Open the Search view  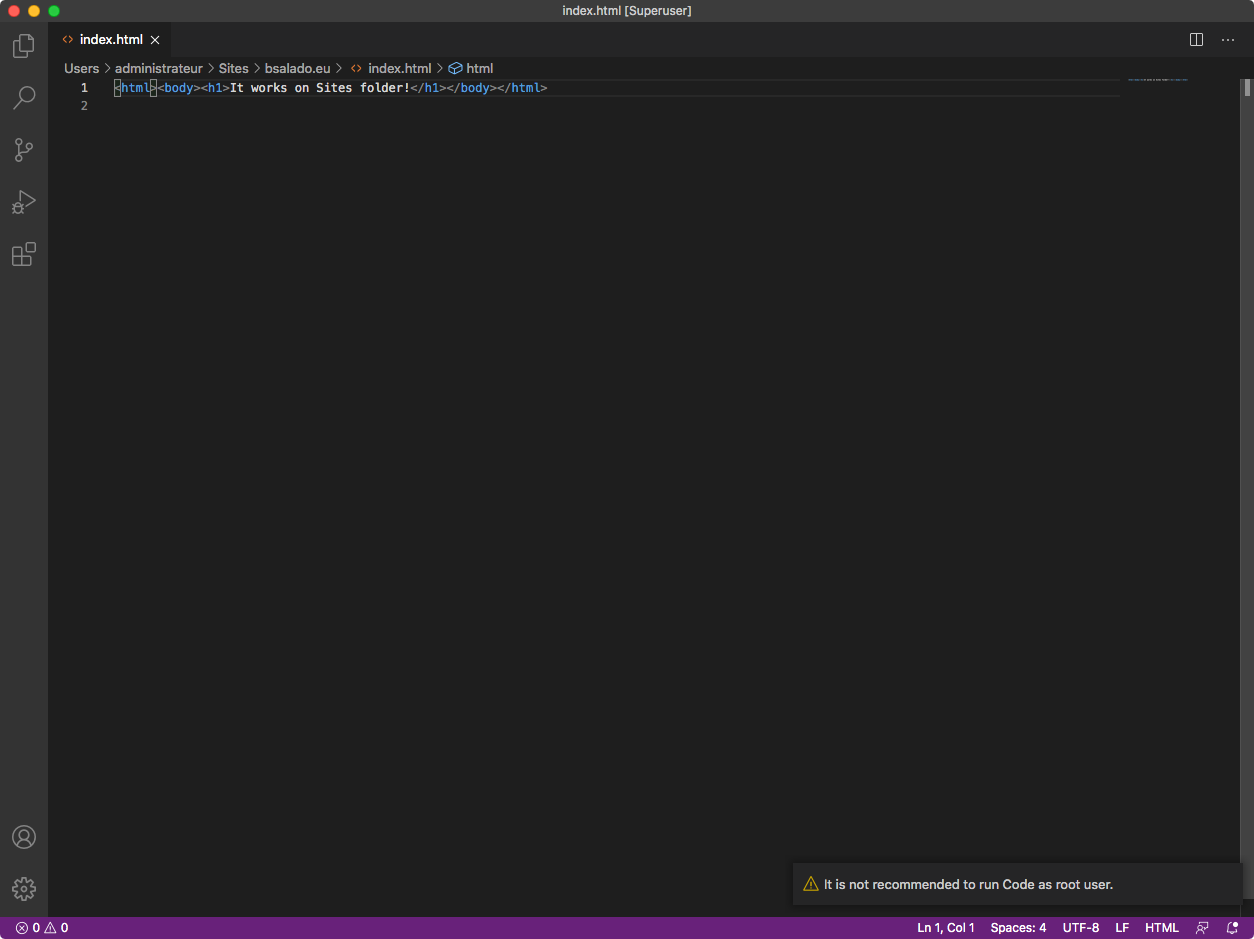click(23, 98)
